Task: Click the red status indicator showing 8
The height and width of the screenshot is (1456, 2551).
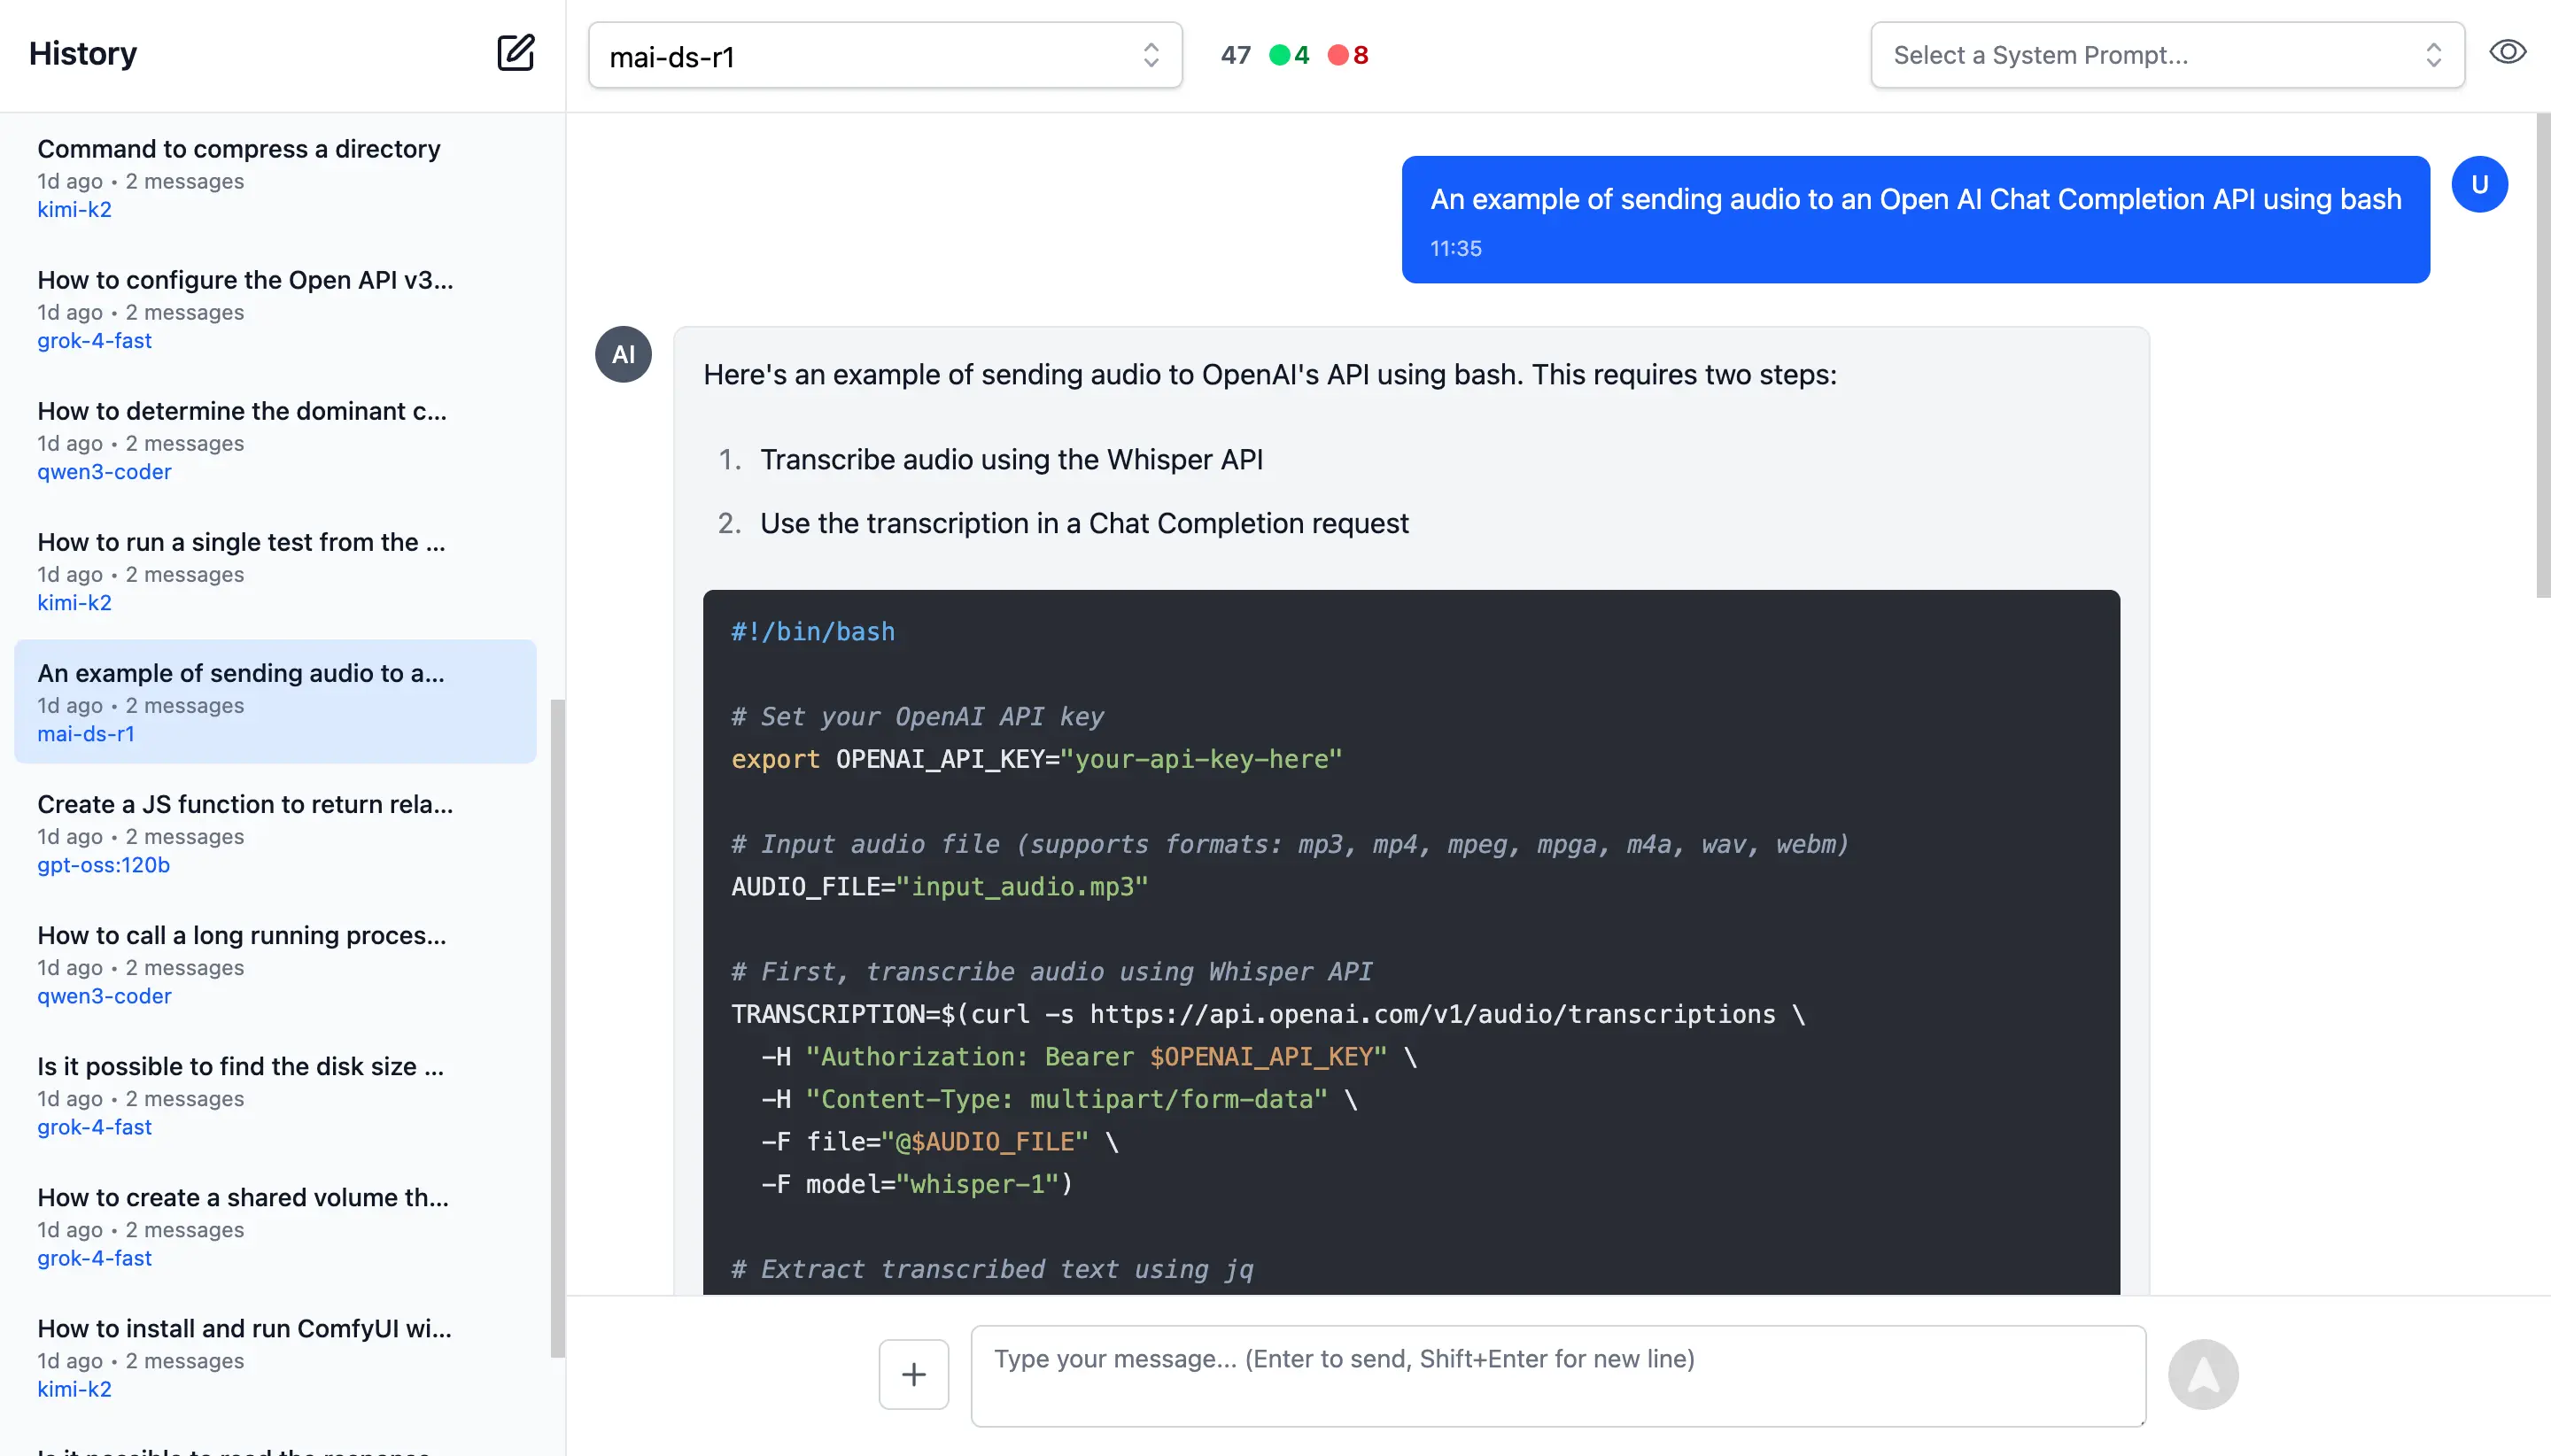Action: point(1347,55)
